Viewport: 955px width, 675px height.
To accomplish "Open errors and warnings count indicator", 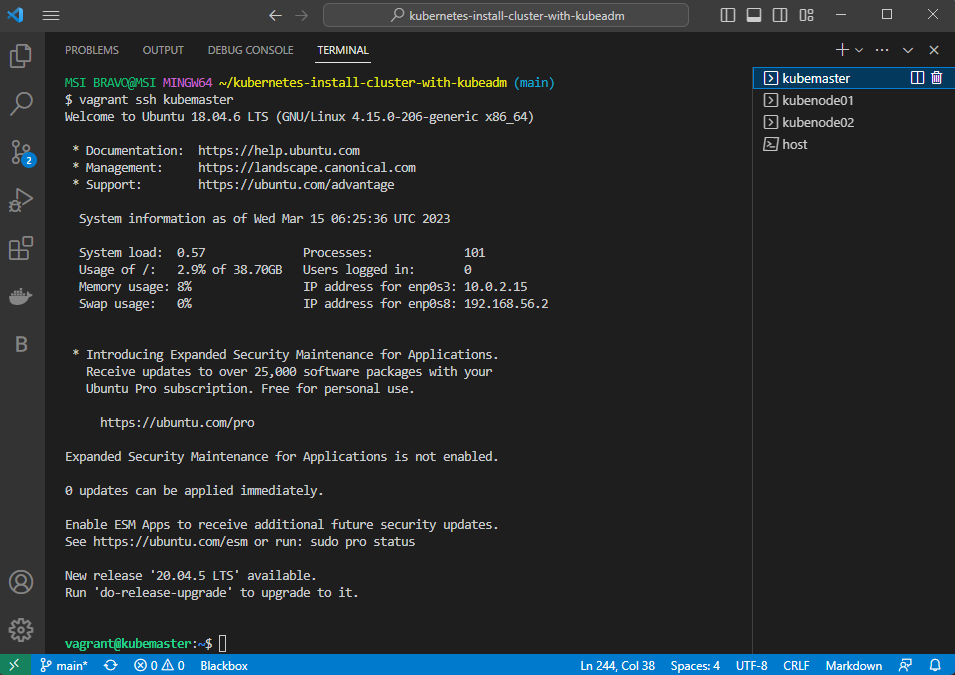I will (160, 665).
